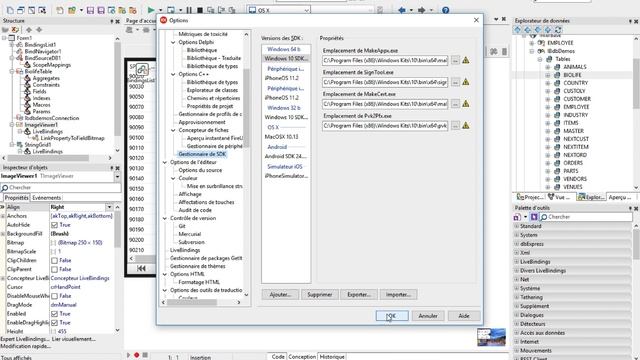Click the macro play triangle below the editor

coord(128,355)
